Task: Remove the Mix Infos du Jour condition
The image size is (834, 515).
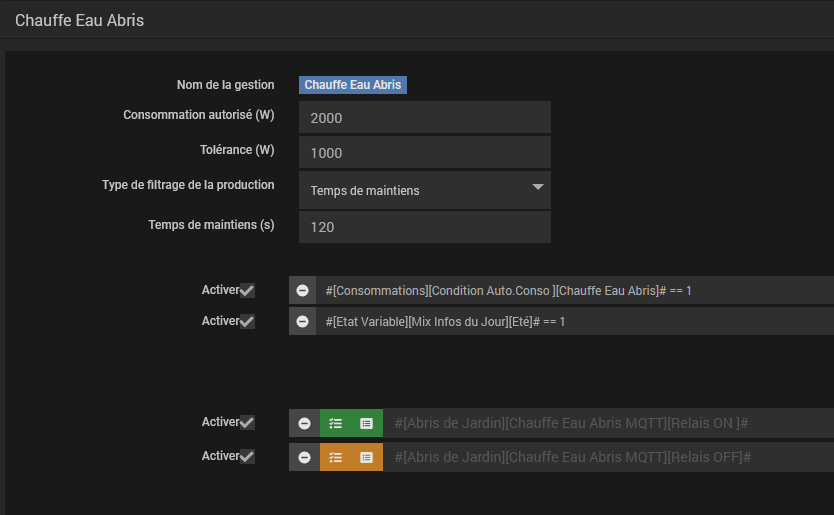Action: coord(303,322)
